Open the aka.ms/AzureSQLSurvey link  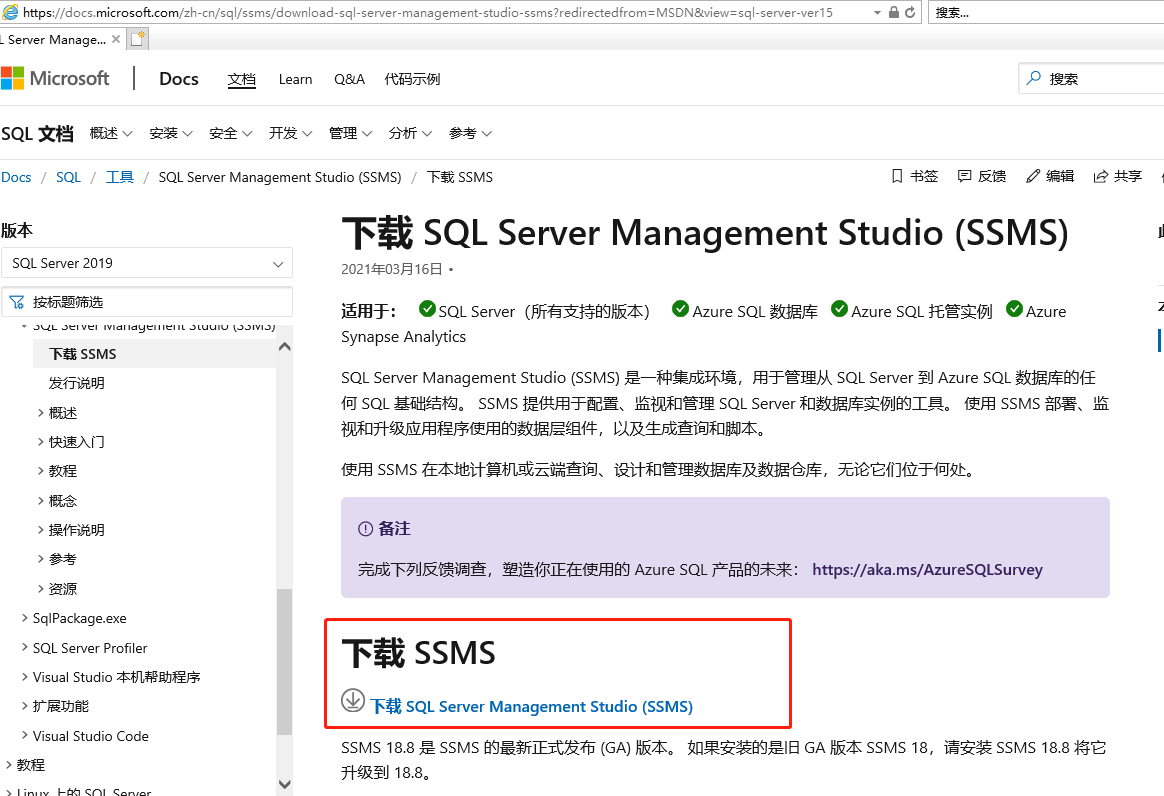[x=927, y=570]
